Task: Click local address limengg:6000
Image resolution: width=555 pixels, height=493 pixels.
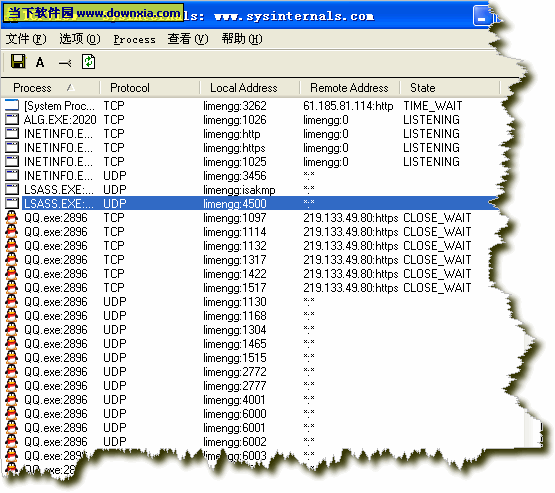Action: (235, 414)
